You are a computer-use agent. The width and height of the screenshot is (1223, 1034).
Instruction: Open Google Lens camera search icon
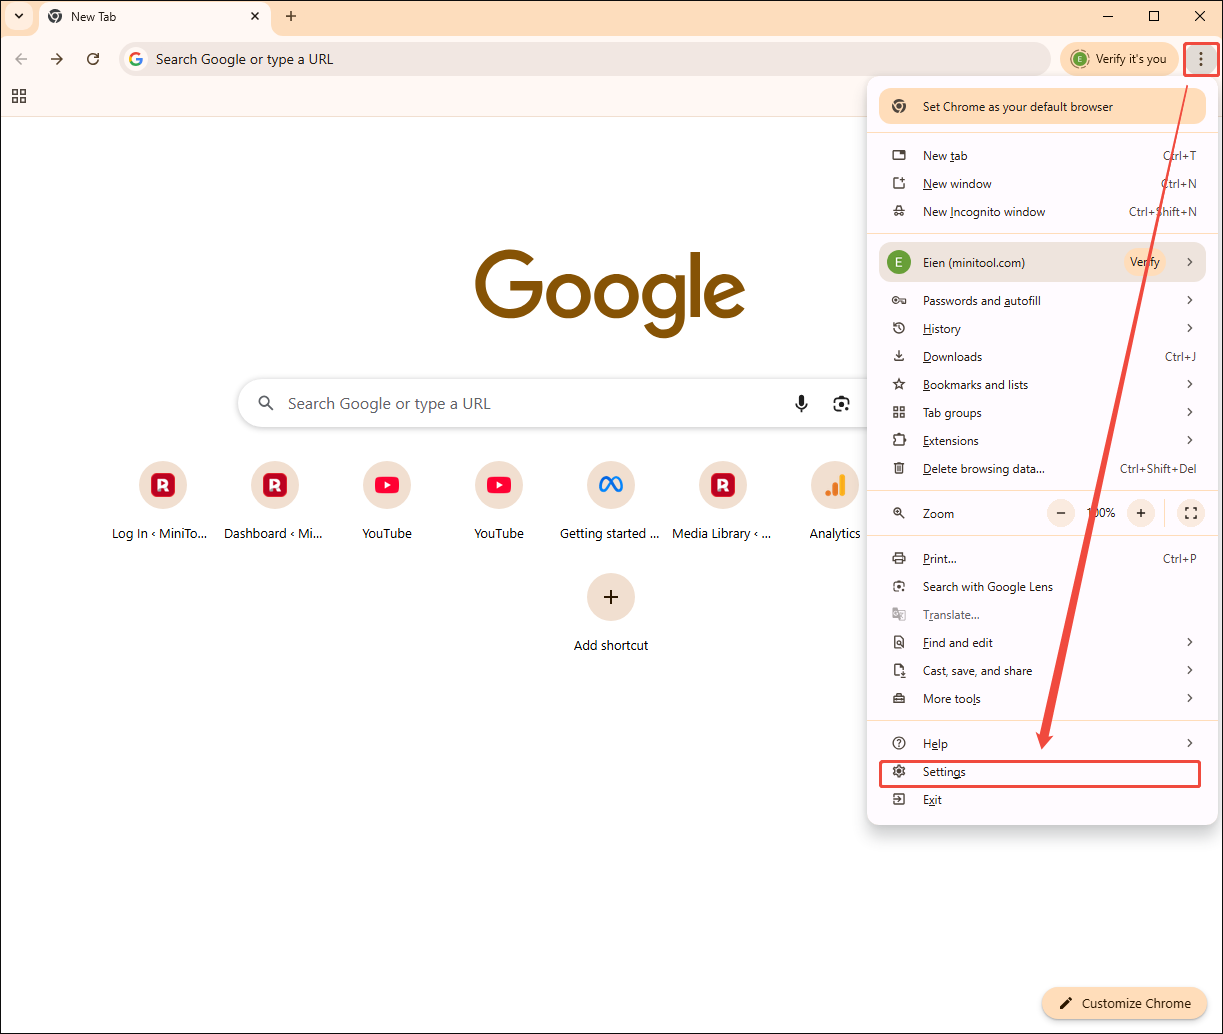(841, 403)
